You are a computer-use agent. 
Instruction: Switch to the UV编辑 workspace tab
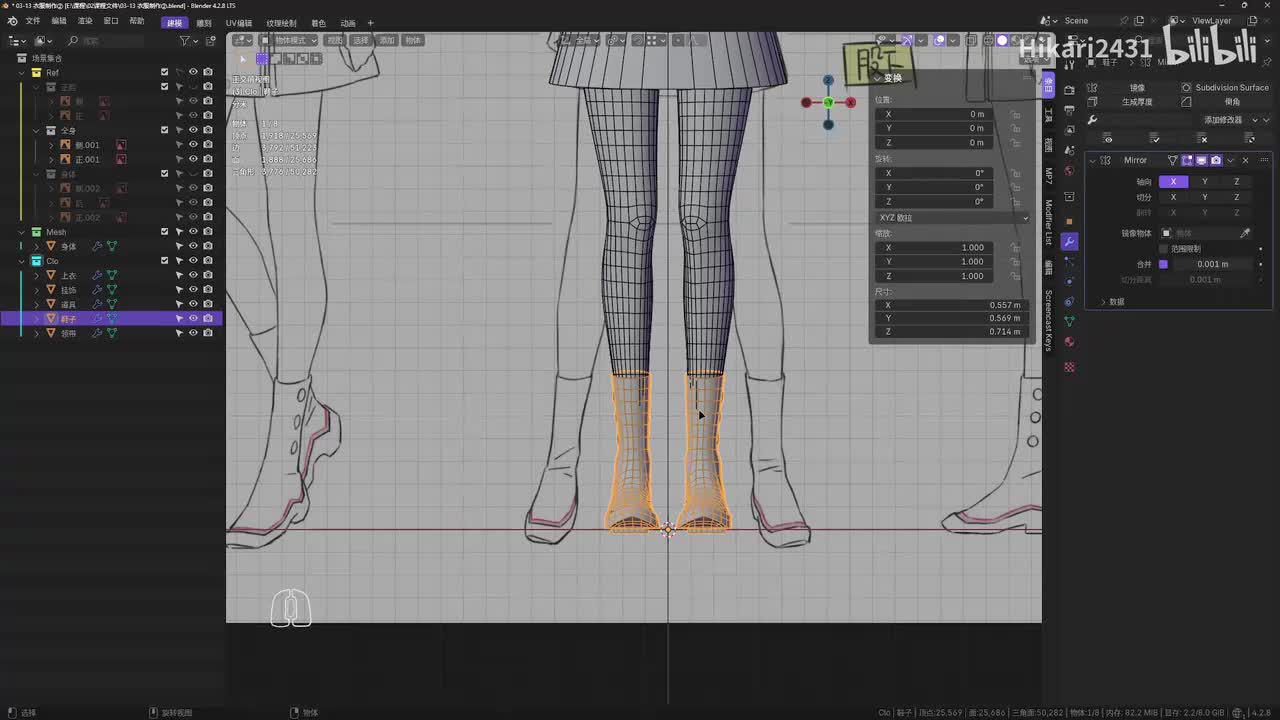point(238,22)
